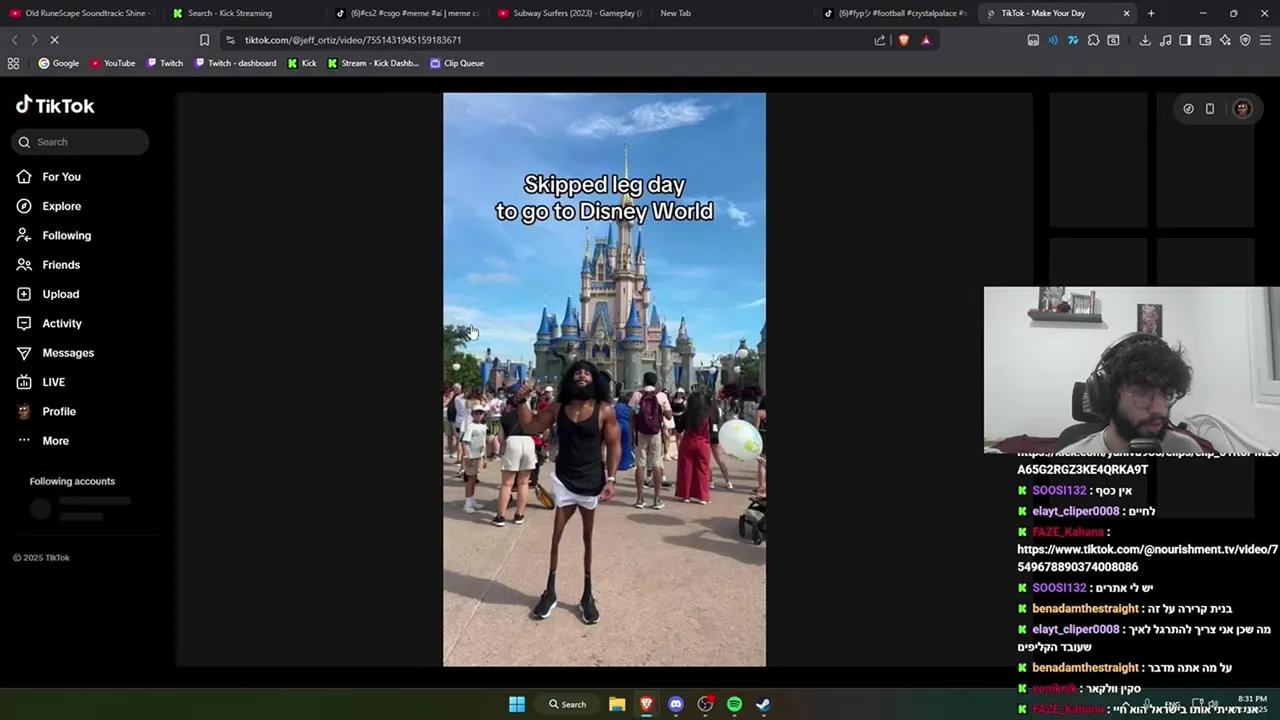The width and height of the screenshot is (1280, 720).
Task: Click the share page icon in address bar
Action: tap(880, 40)
